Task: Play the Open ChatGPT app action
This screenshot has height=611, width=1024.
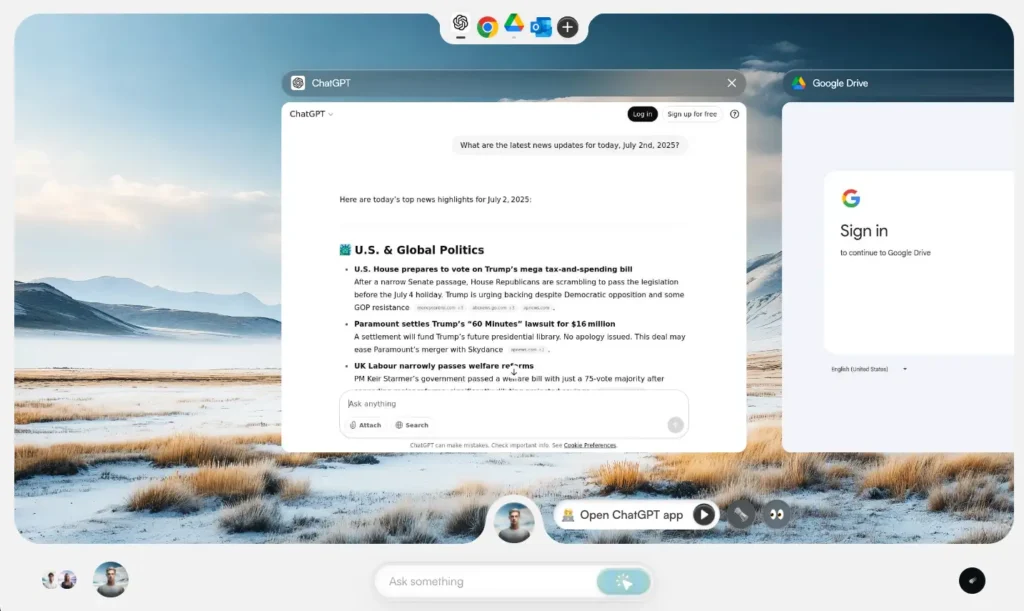Action: point(703,514)
